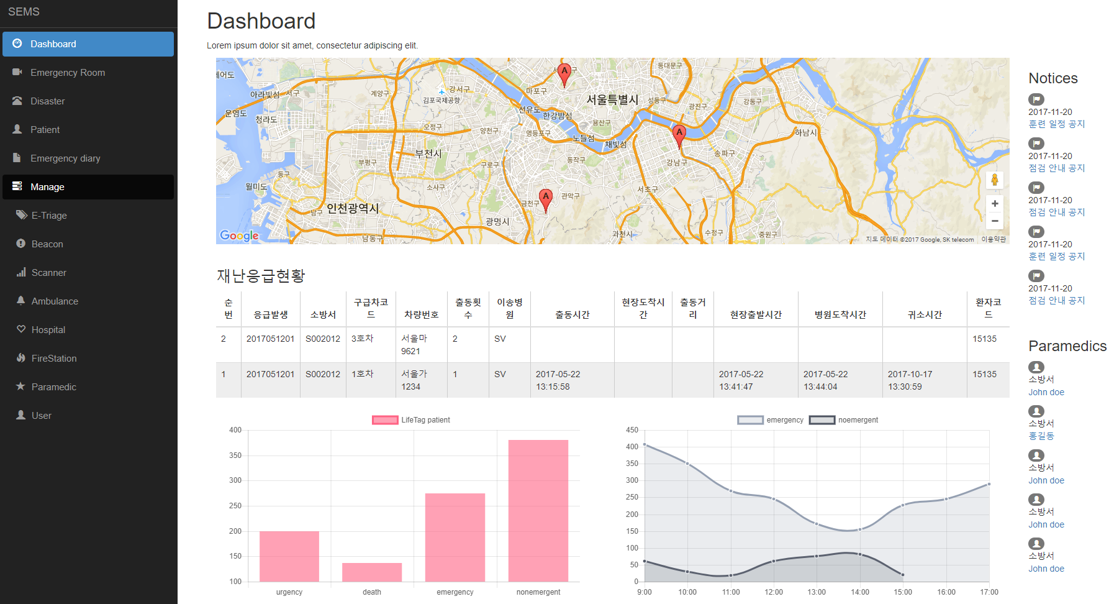Open the 홍길동 paramedic link
The height and width of the screenshot is (604, 1109).
[x=1041, y=436]
